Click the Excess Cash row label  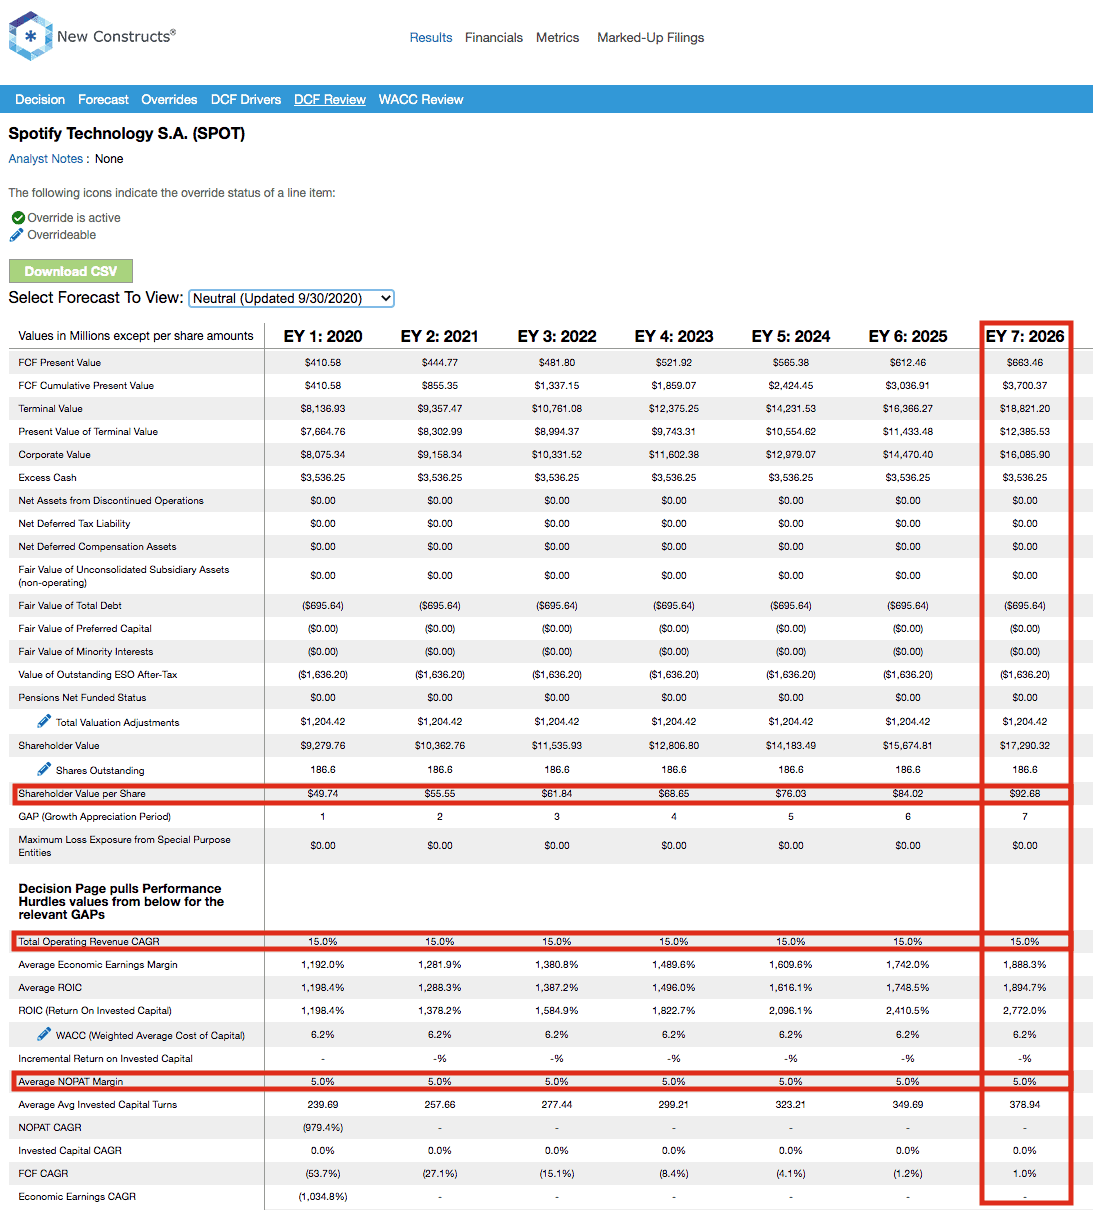47,478
